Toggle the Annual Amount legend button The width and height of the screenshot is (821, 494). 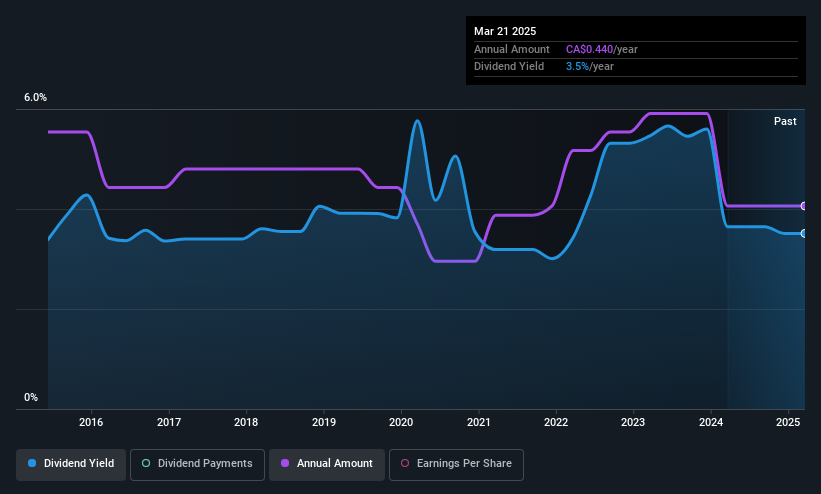[x=327, y=464]
